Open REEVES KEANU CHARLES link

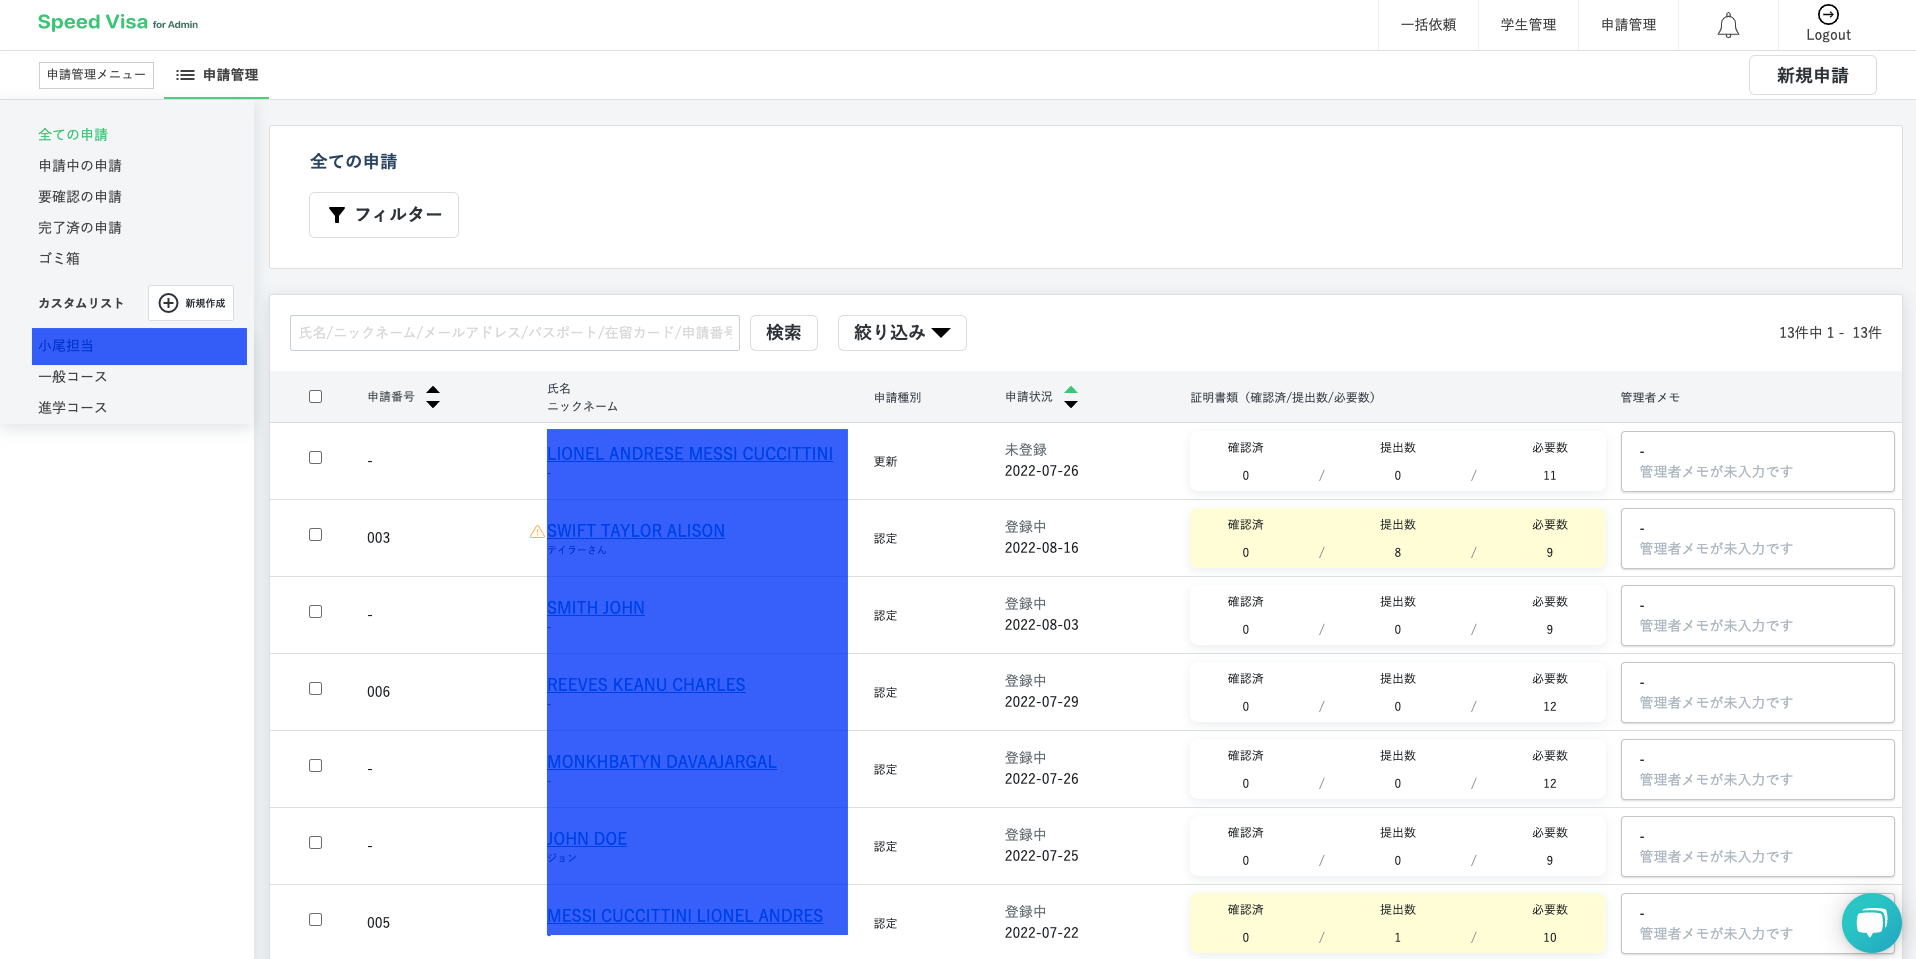click(646, 685)
